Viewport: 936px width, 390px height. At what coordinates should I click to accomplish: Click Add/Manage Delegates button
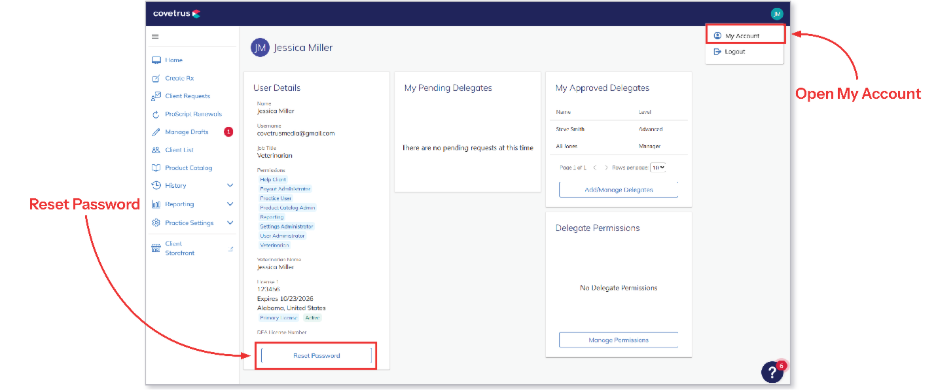coord(618,190)
